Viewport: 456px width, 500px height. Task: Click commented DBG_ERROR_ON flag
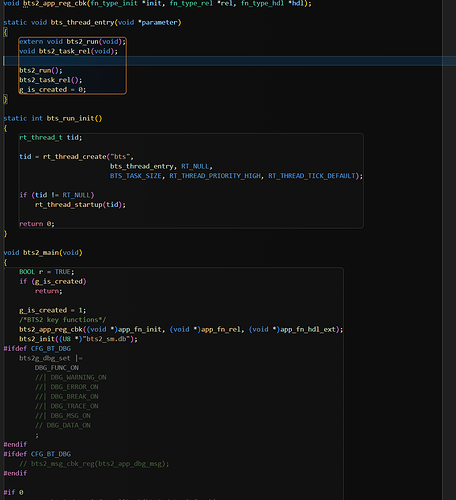point(74,387)
